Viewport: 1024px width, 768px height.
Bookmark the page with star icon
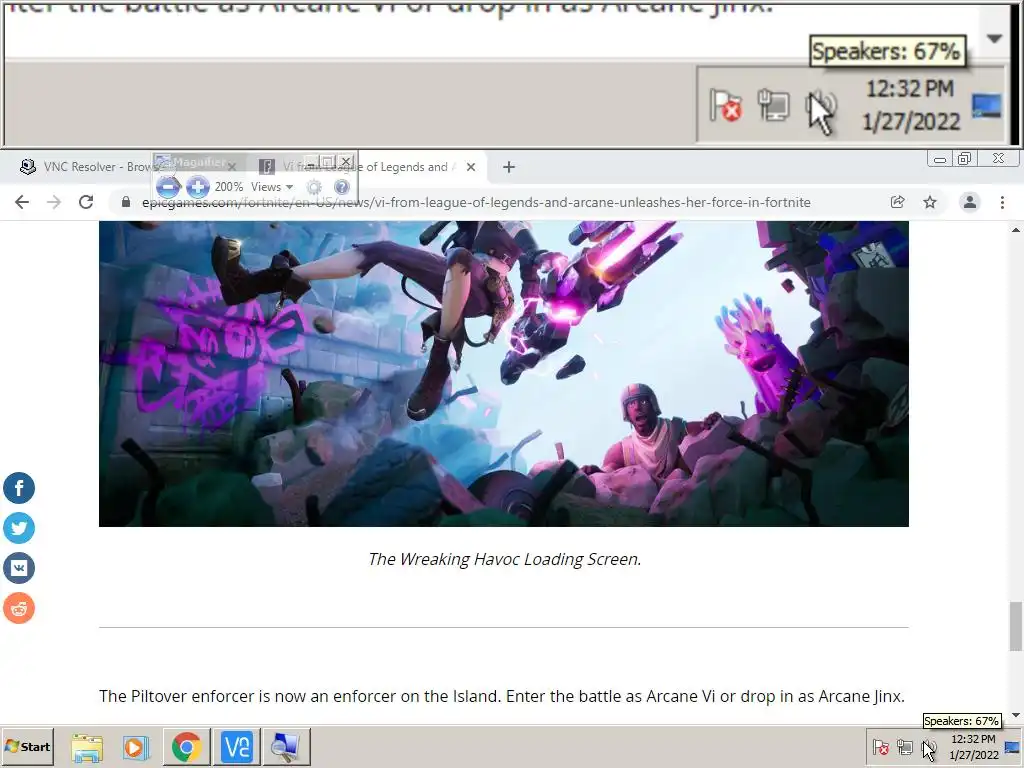point(930,202)
